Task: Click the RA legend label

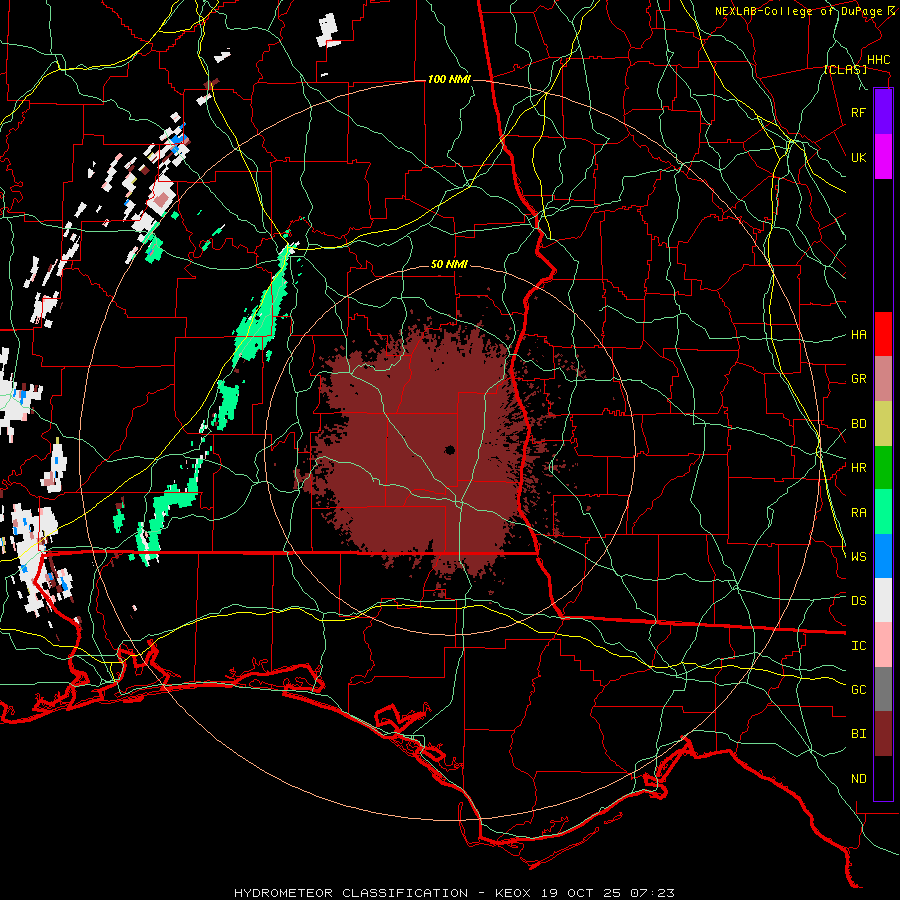Action: (858, 513)
